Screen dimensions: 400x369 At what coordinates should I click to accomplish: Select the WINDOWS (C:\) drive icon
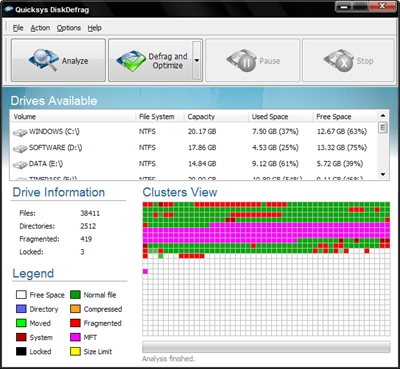point(20,133)
